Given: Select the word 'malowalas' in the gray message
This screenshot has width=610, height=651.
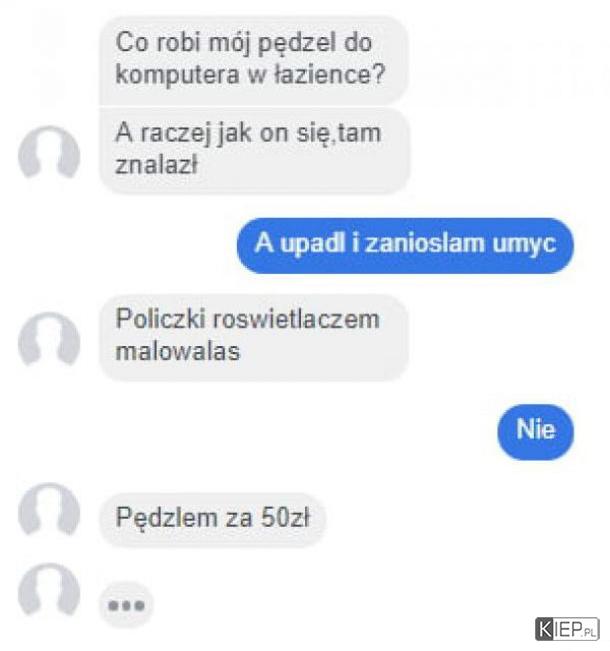Looking at the screenshot, I should (178, 351).
